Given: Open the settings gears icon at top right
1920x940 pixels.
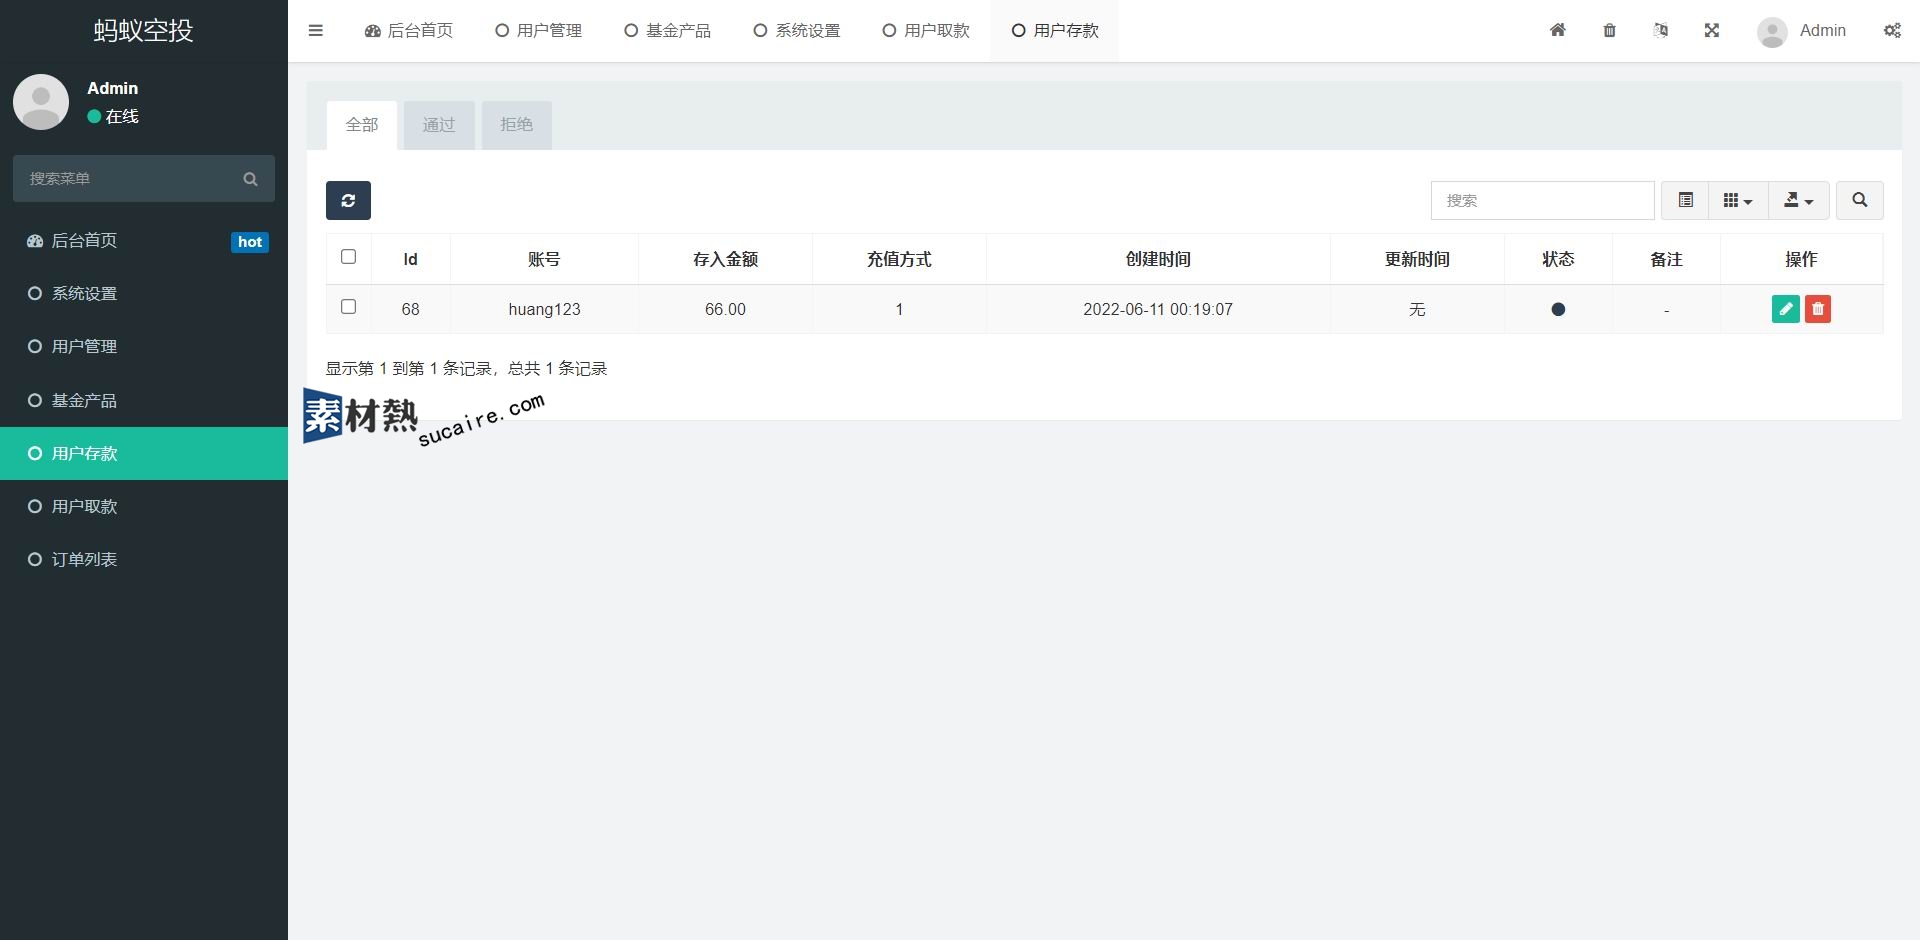Looking at the screenshot, I should coord(1892,30).
